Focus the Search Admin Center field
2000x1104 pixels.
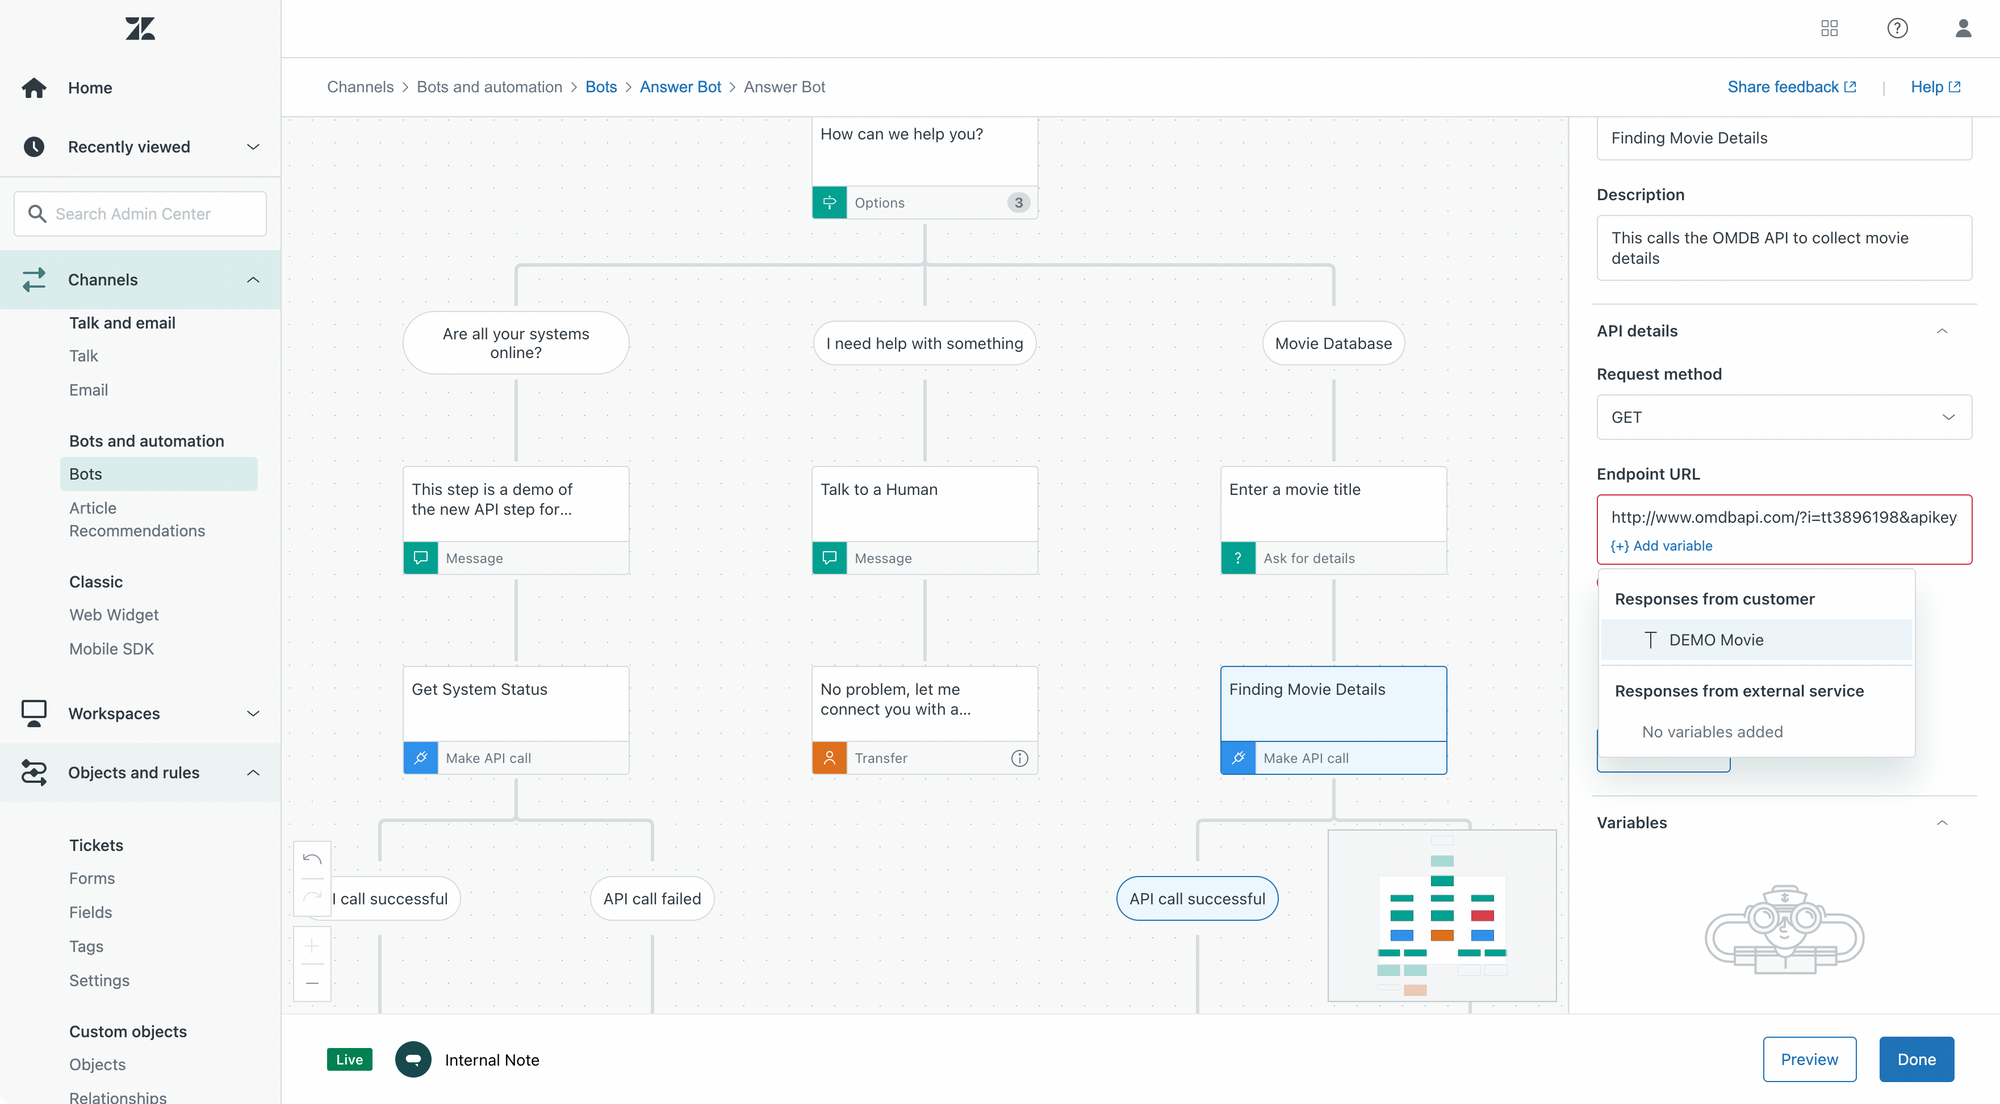pos(140,214)
